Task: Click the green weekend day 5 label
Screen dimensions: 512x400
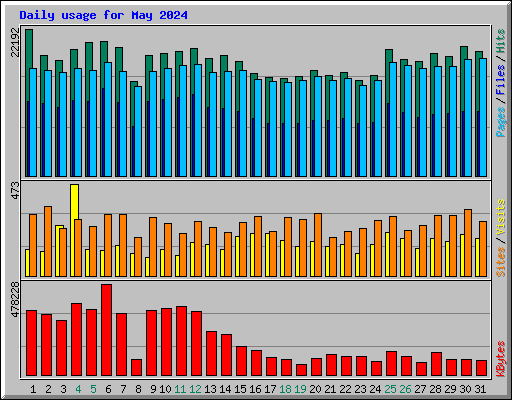Action: click(x=93, y=389)
